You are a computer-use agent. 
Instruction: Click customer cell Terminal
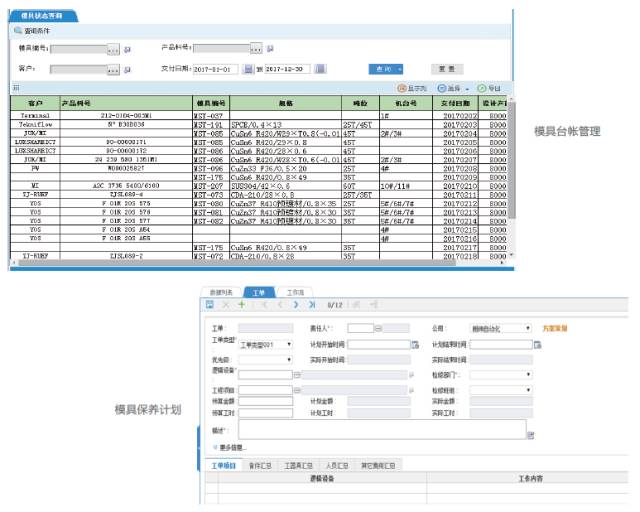coord(36,116)
